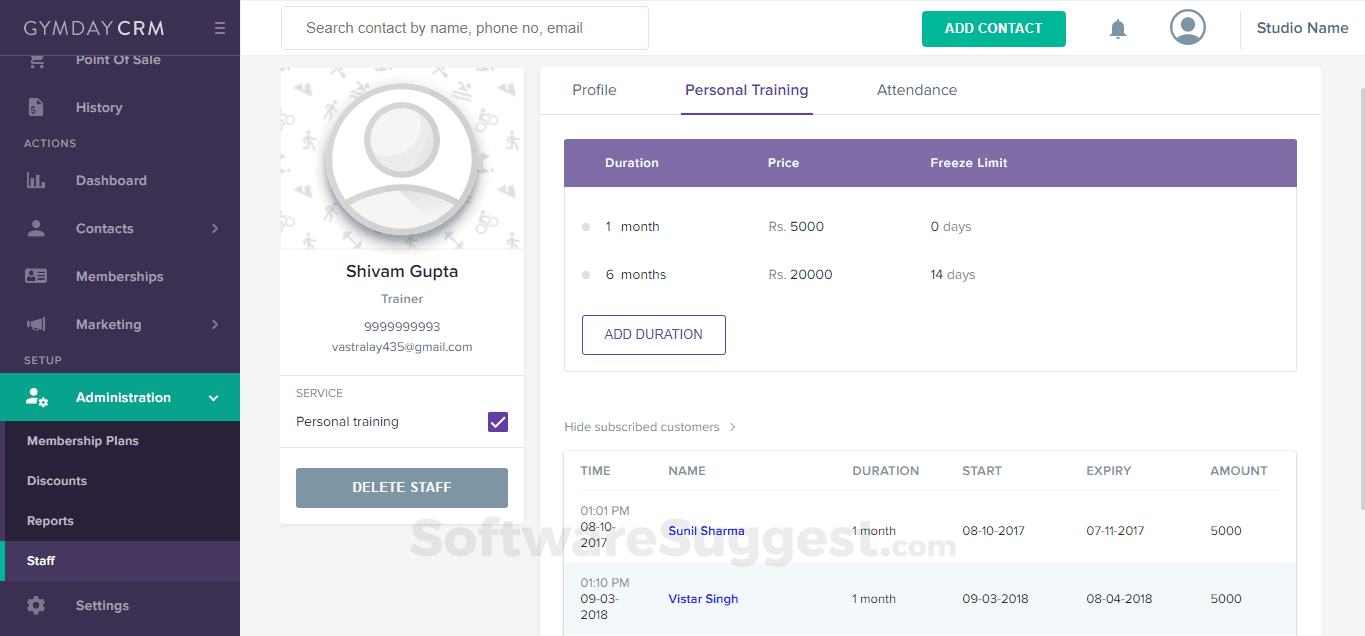Image resolution: width=1365 pixels, height=636 pixels.
Task: Click the Memberships card icon
Action: pyautogui.click(x=36, y=277)
